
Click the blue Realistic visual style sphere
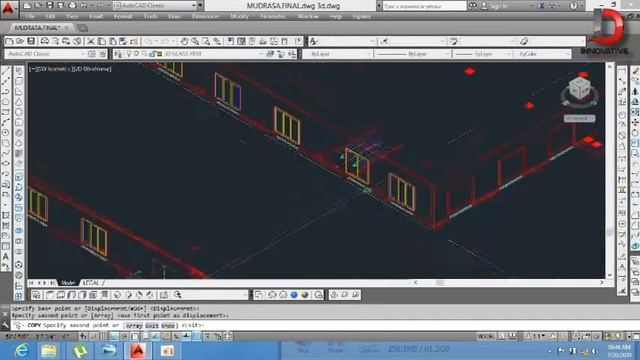pos(294,295)
